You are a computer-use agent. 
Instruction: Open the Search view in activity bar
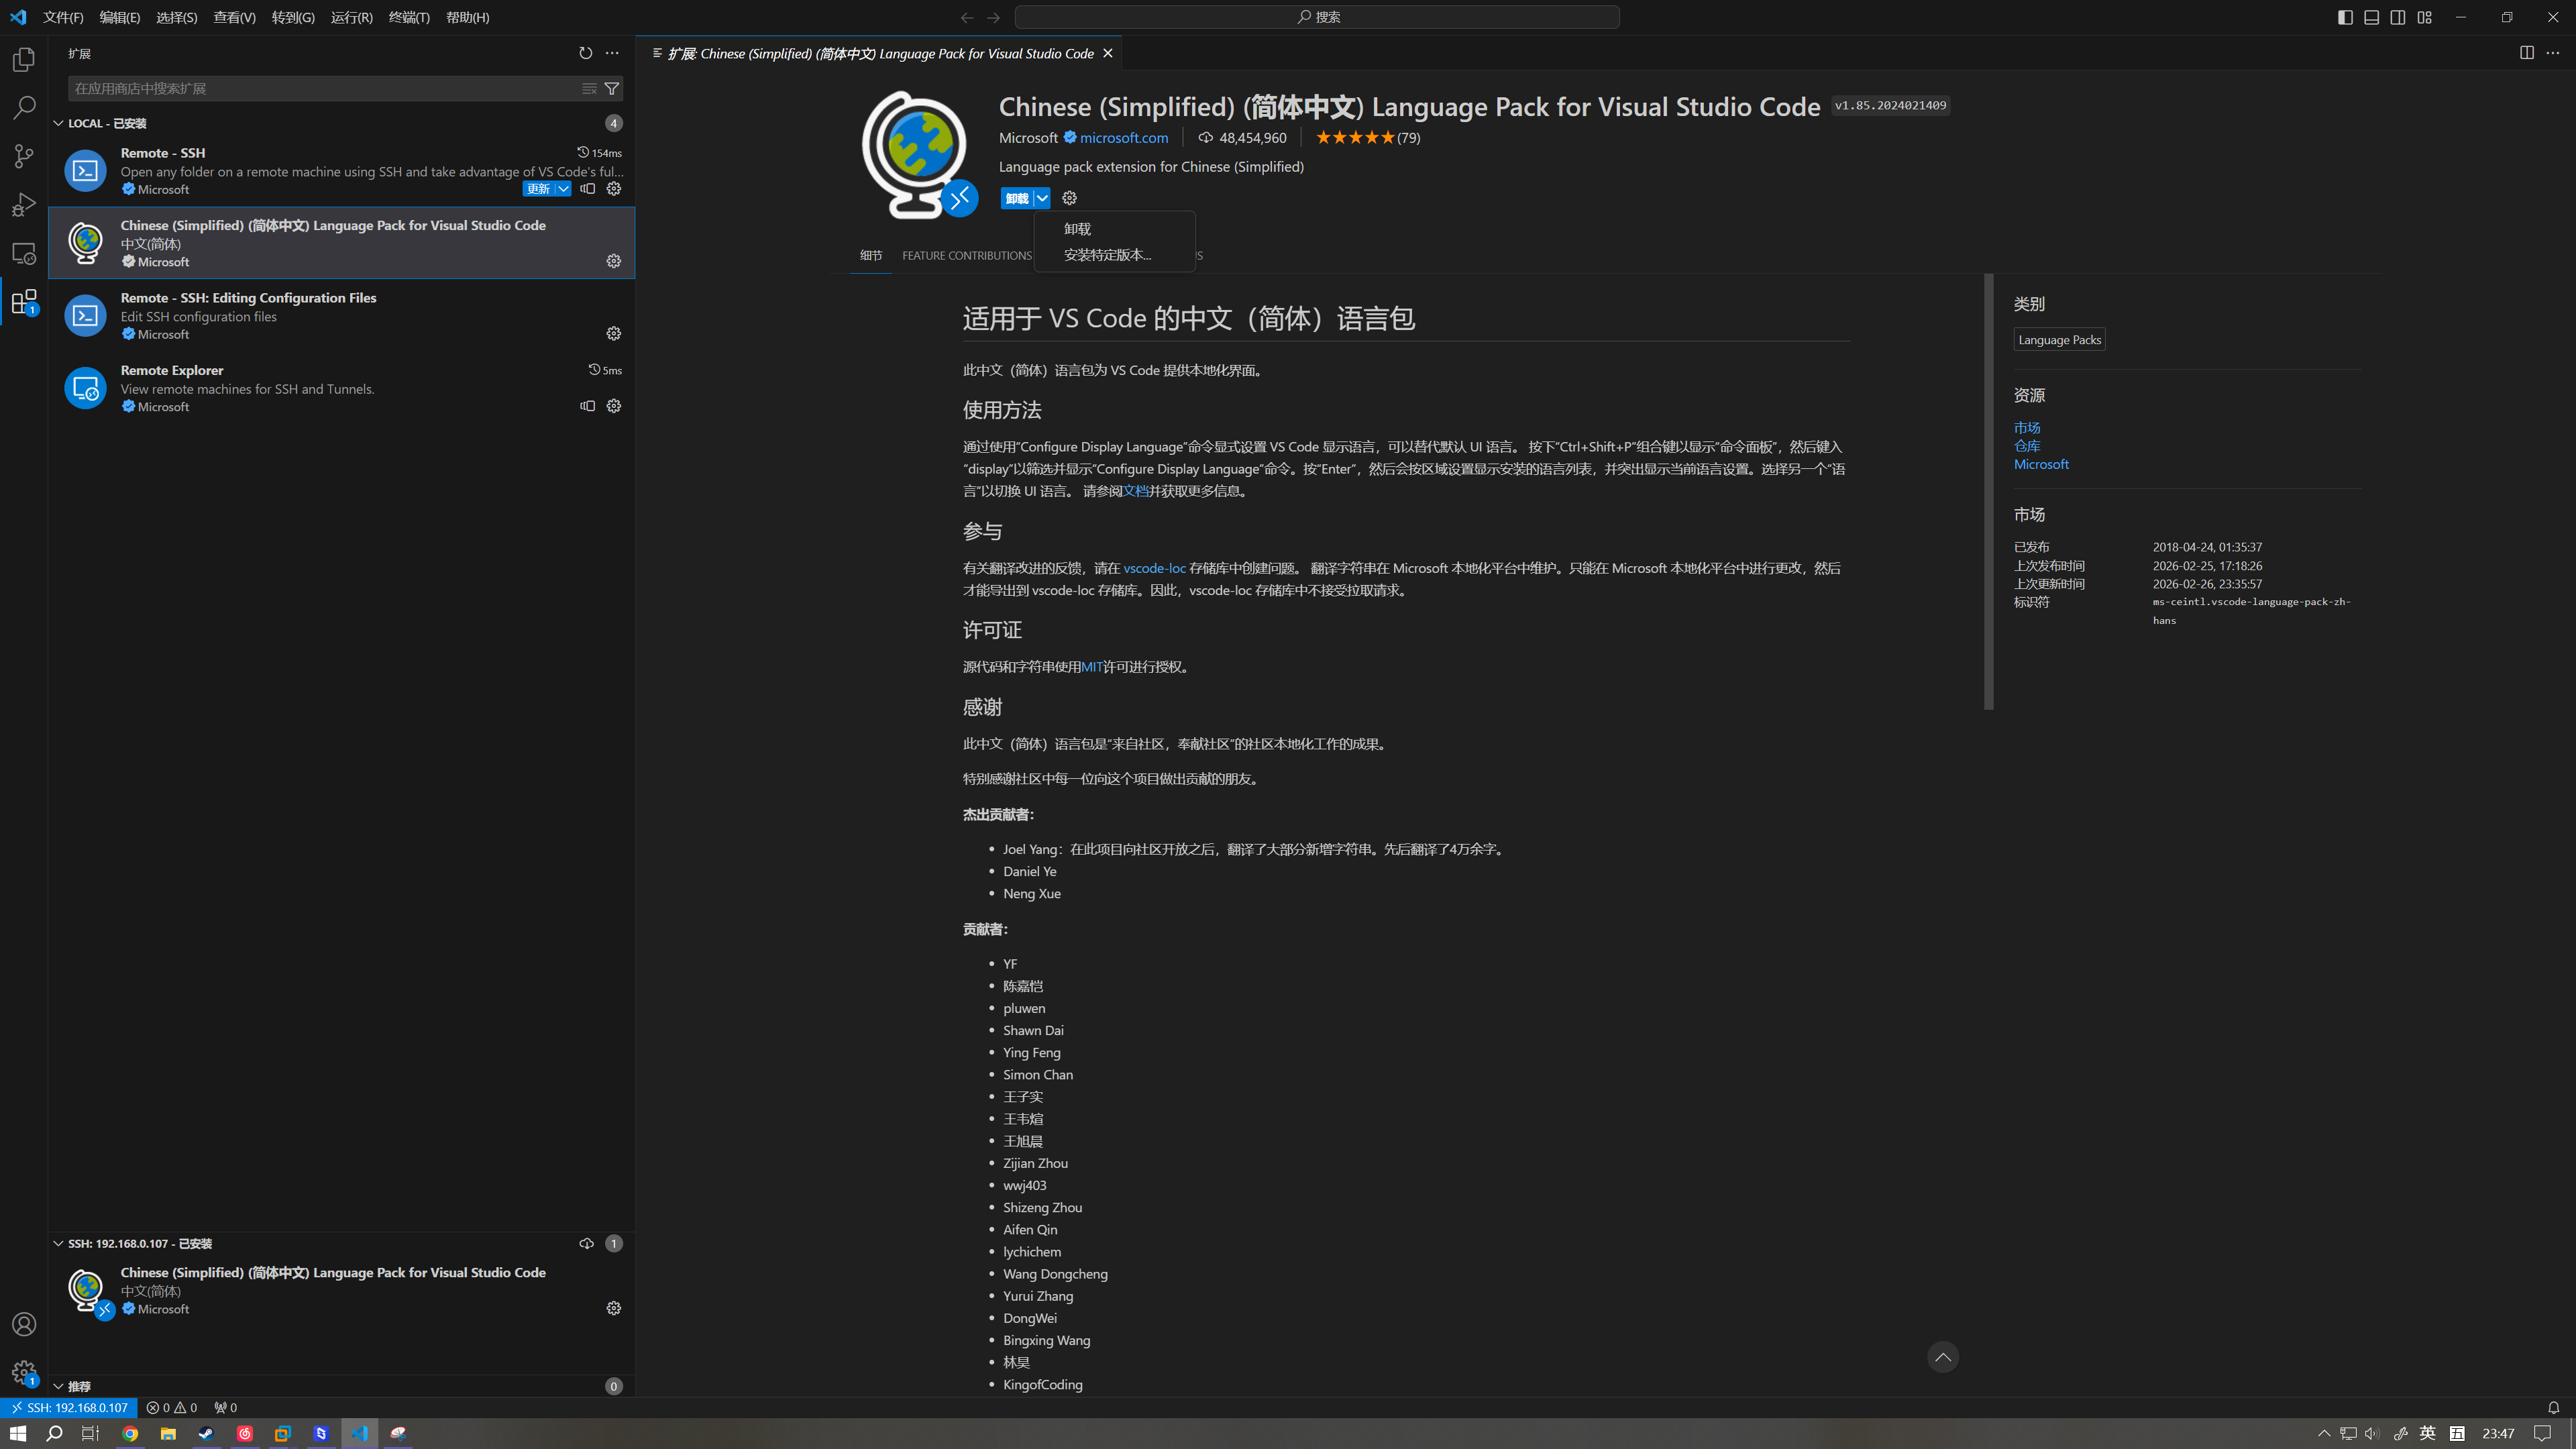click(x=24, y=108)
